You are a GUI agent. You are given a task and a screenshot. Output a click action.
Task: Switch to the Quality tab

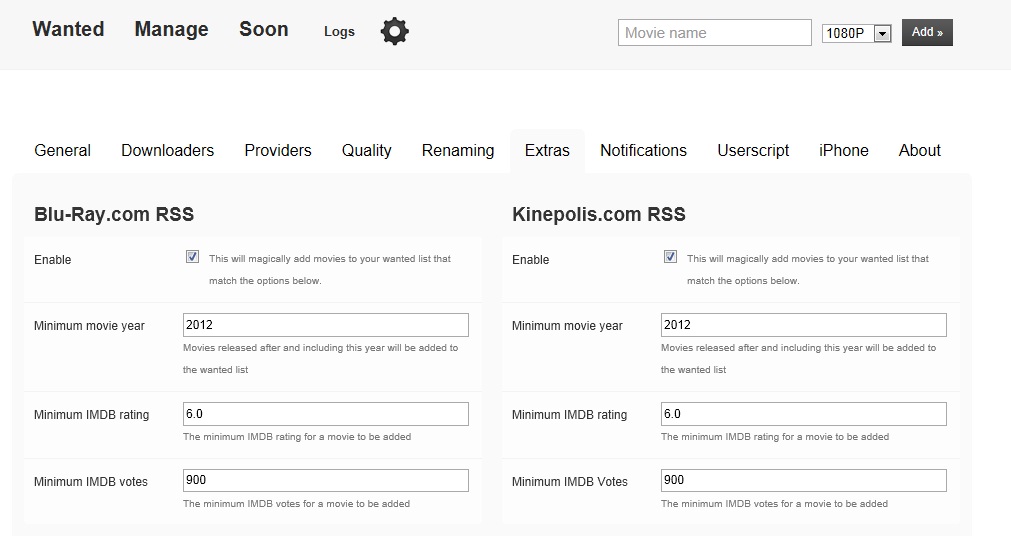coord(366,150)
